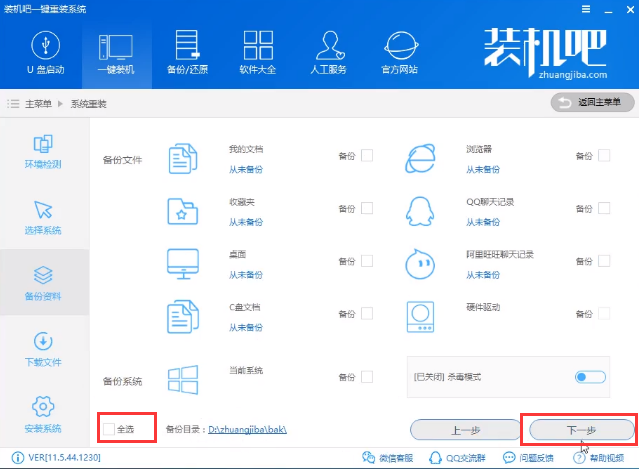Screen dimensions: 644x470
Task: Toggle the 杀毒模式 switch
Action: pyautogui.click(x=590, y=377)
